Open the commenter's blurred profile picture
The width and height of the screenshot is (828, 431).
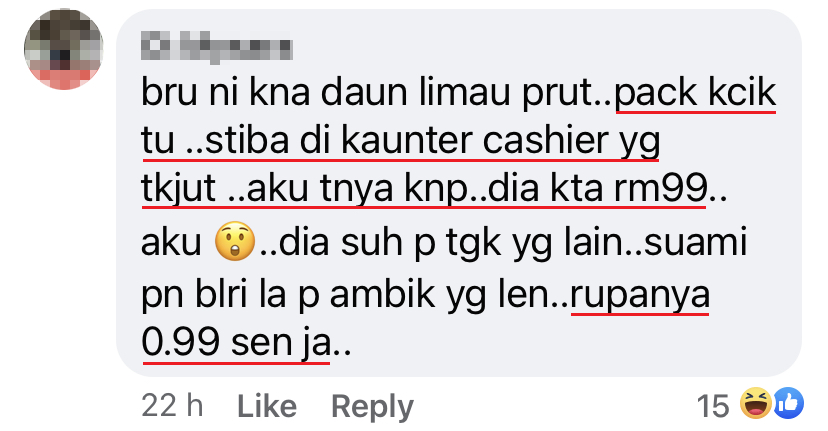[64, 49]
